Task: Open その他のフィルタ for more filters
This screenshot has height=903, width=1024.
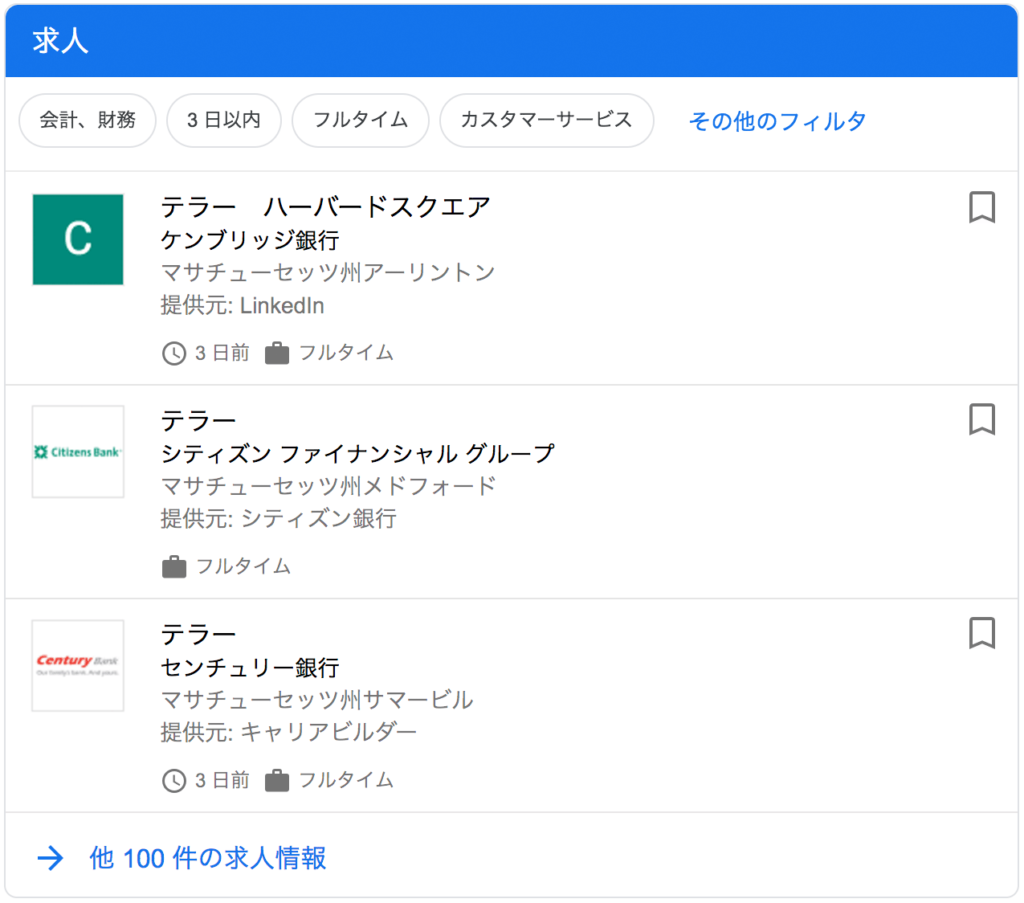Action: [777, 121]
